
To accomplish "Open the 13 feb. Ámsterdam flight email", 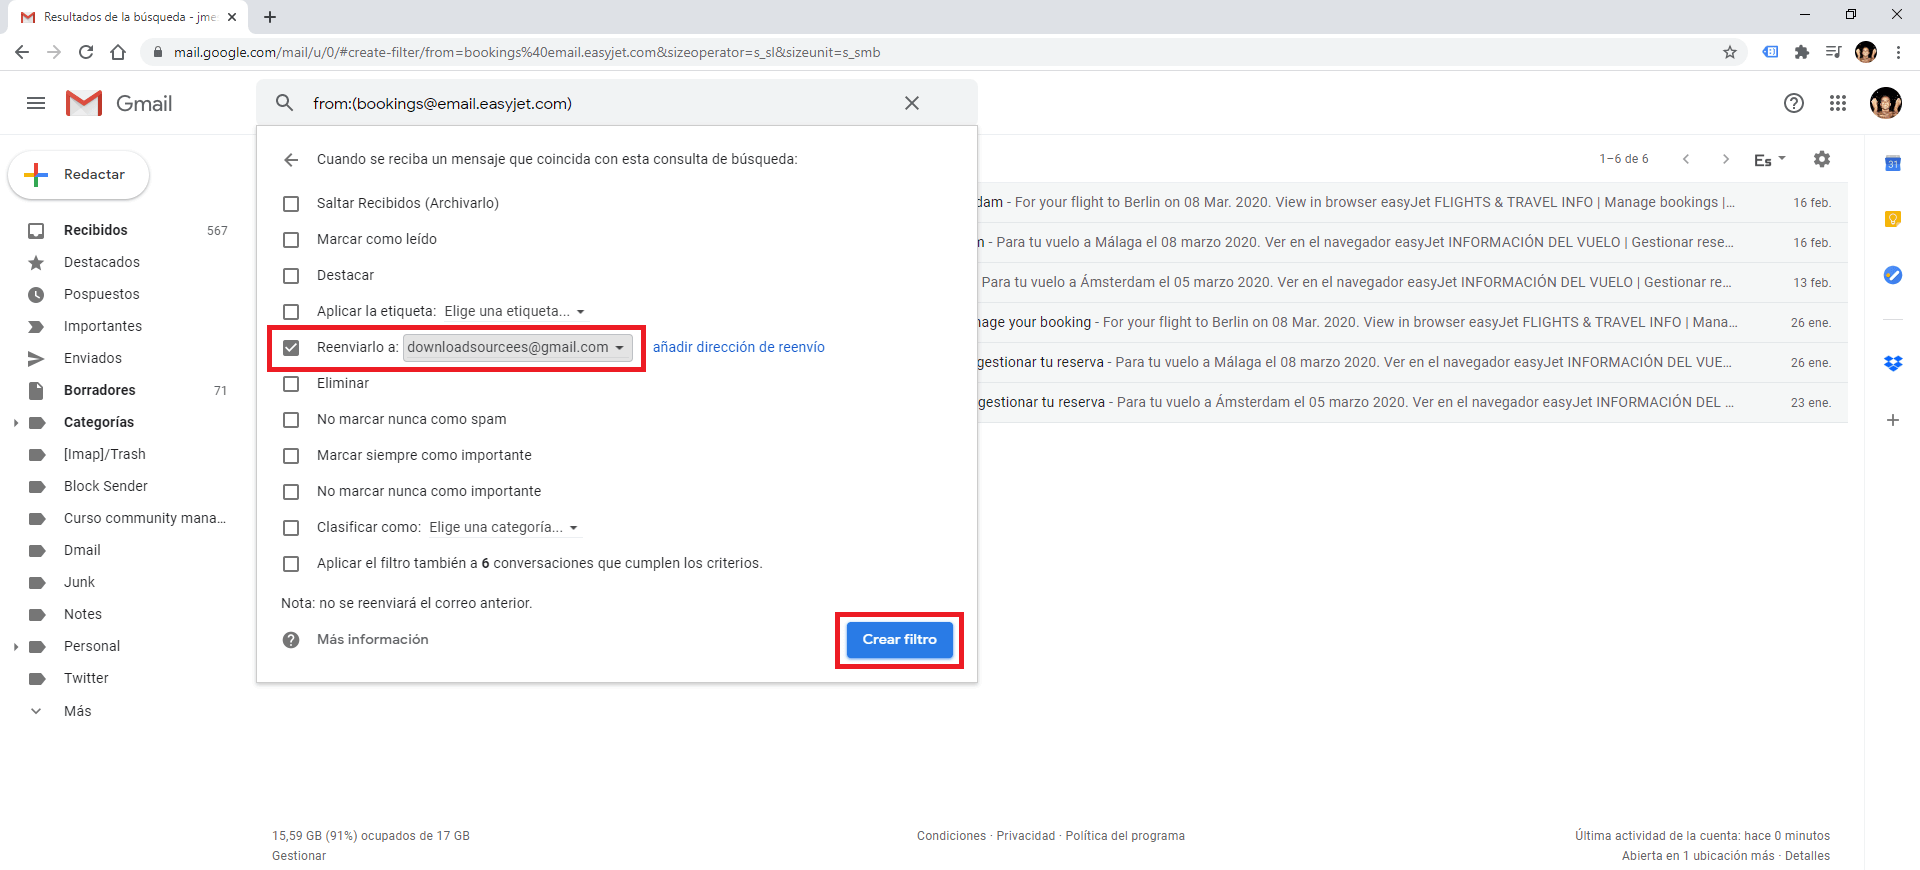I will 1412,283.
